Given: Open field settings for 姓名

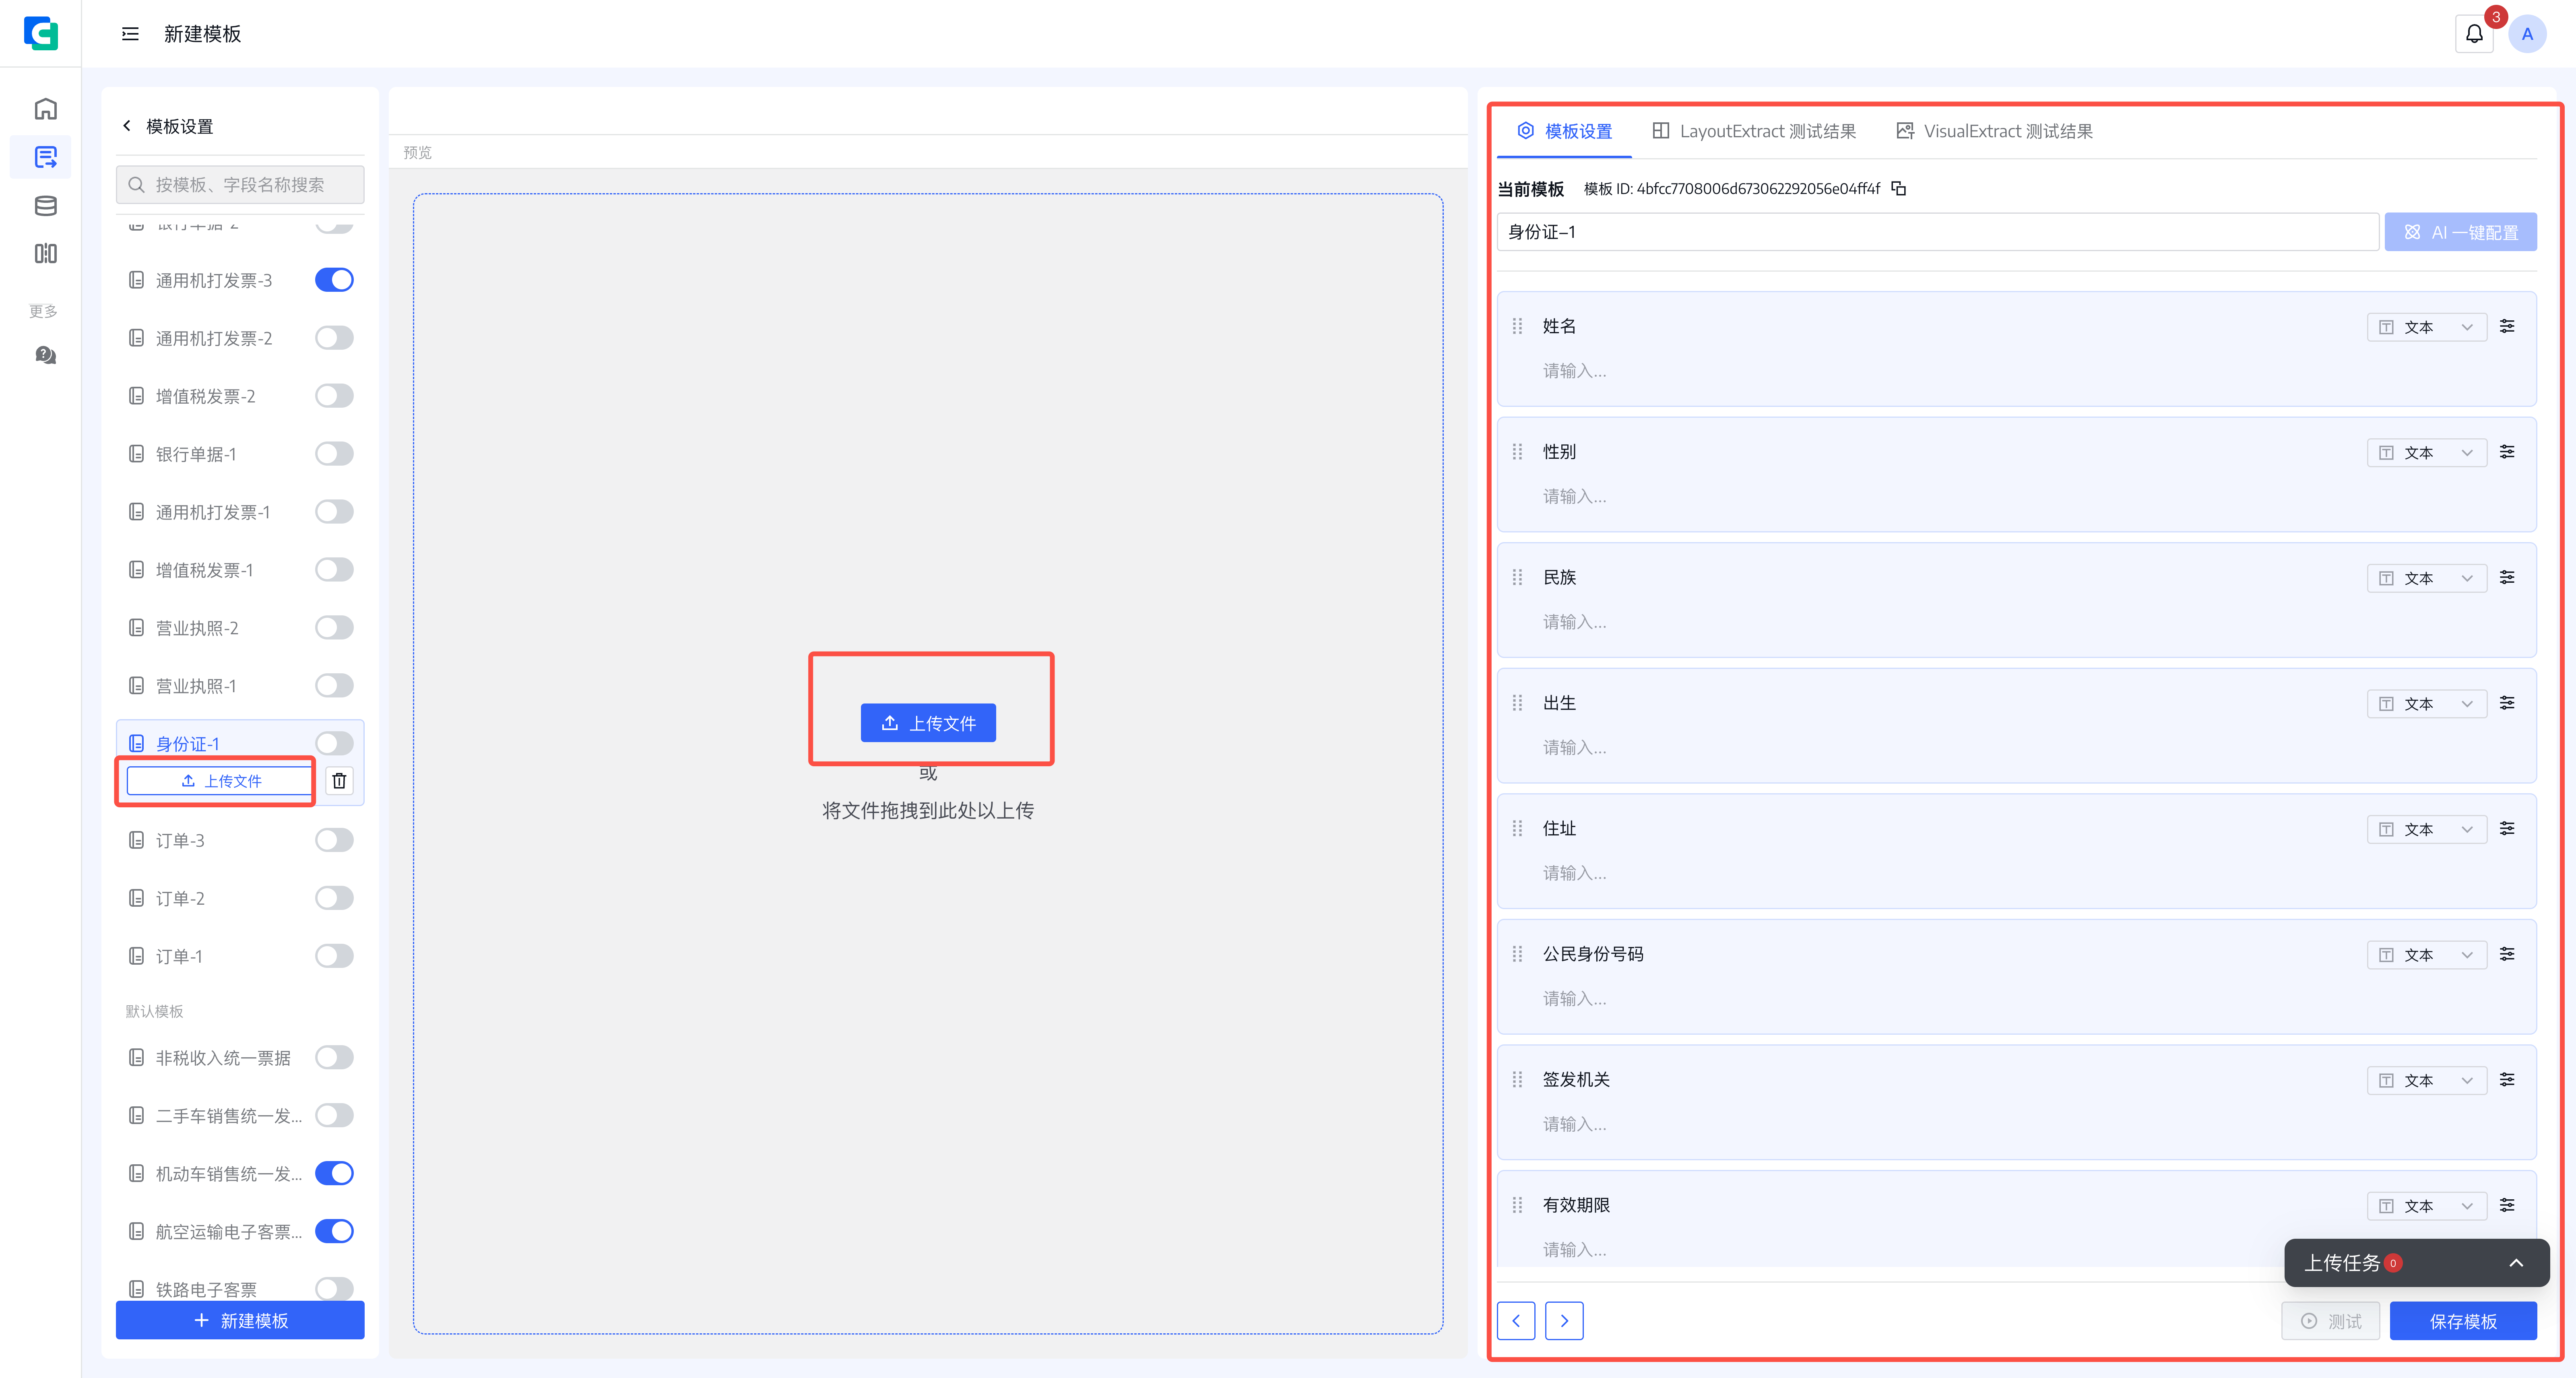Looking at the screenshot, I should [2507, 326].
